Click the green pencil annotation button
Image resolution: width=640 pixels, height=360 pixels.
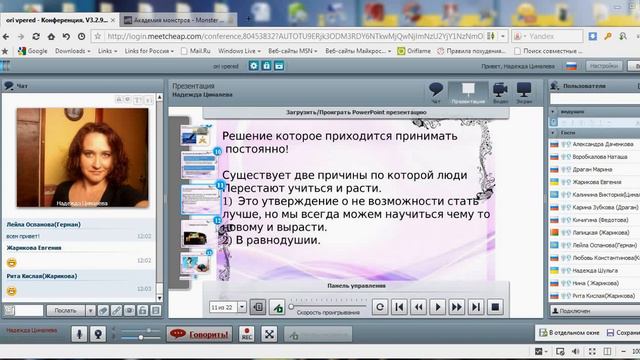(277, 307)
